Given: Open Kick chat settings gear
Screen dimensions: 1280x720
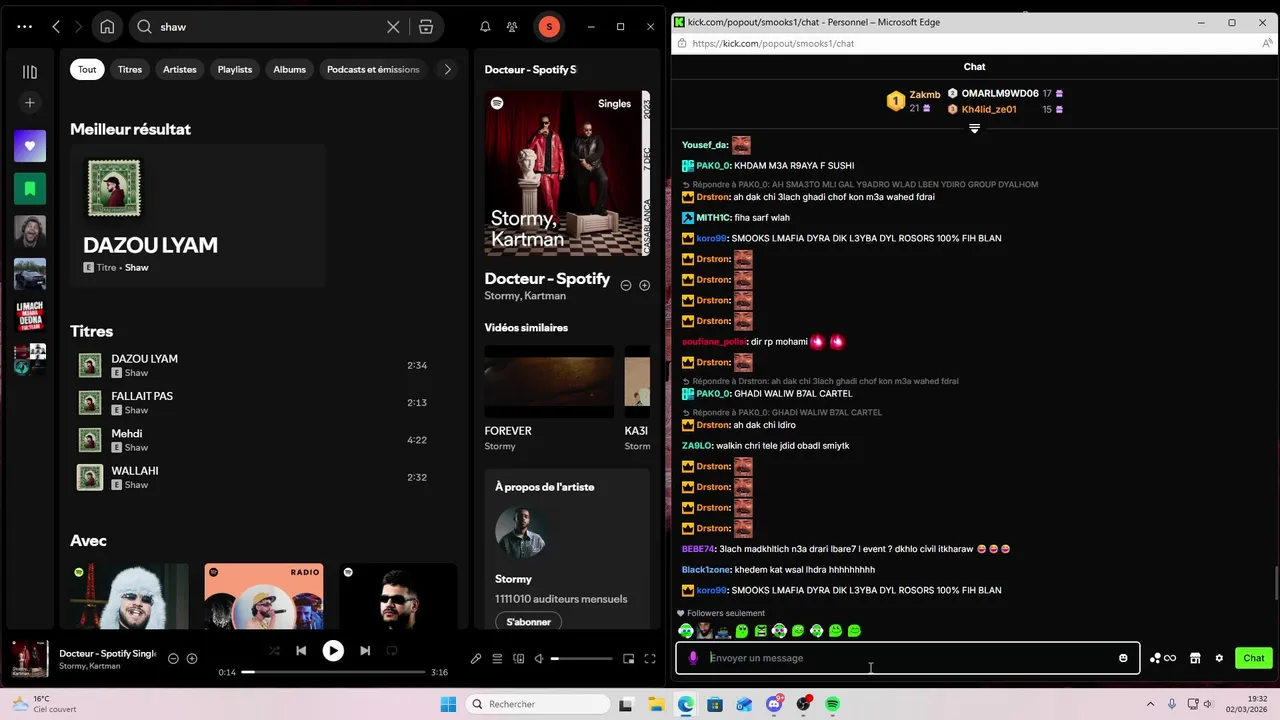Looking at the screenshot, I should (x=1219, y=658).
